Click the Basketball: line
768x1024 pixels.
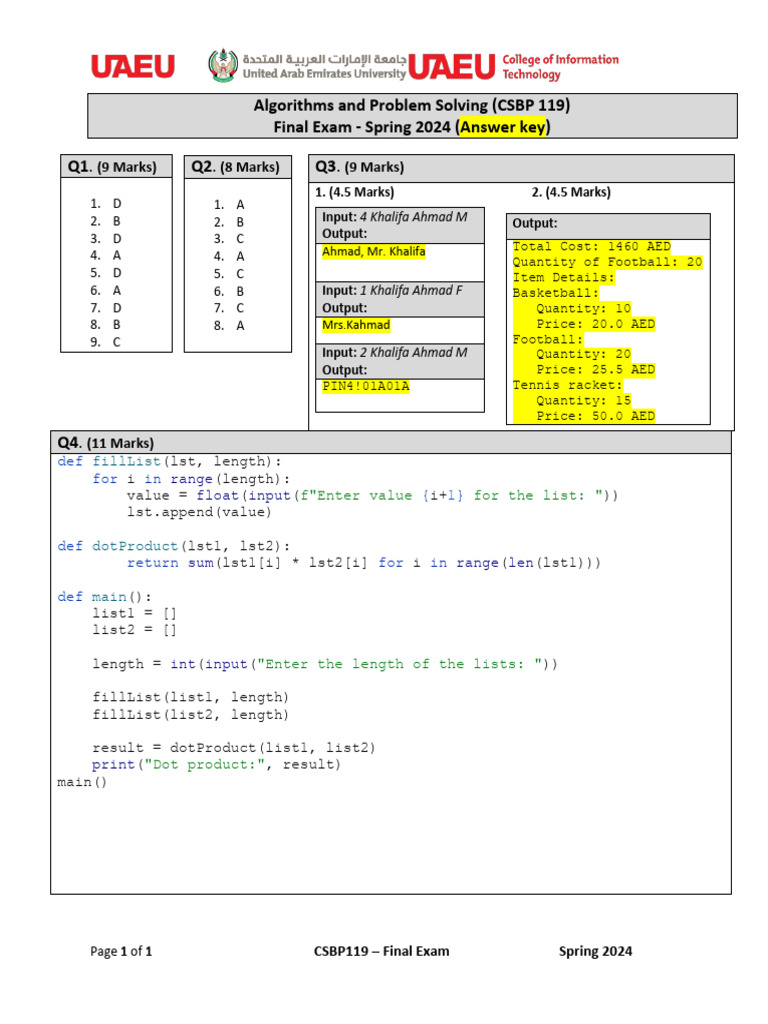[x=556, y=293]
